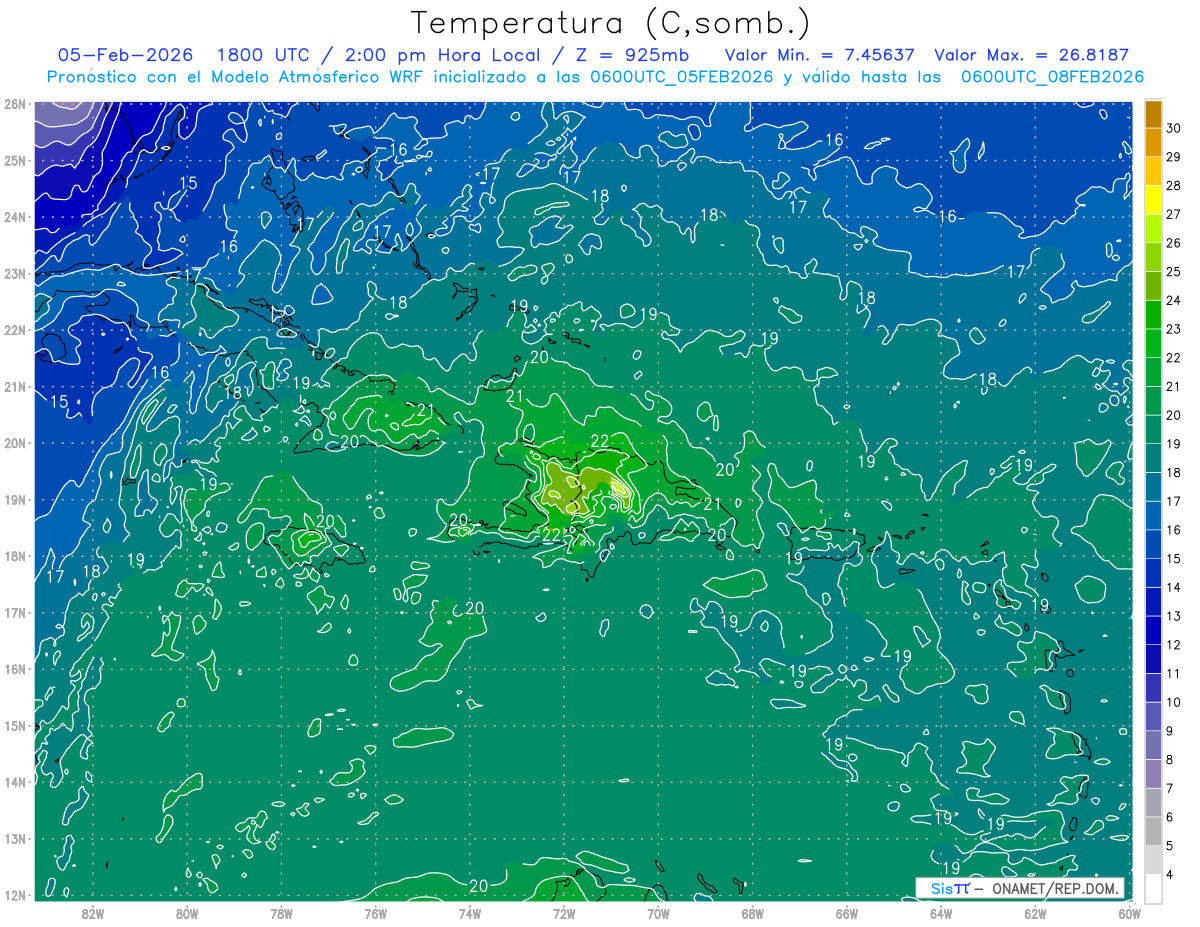Click '0600UTC_05FEB2026' initialization timestamp
Image resolution: width=1200 pixels, height=927 pixels.
pyautogui.click(x=682, y=77)
